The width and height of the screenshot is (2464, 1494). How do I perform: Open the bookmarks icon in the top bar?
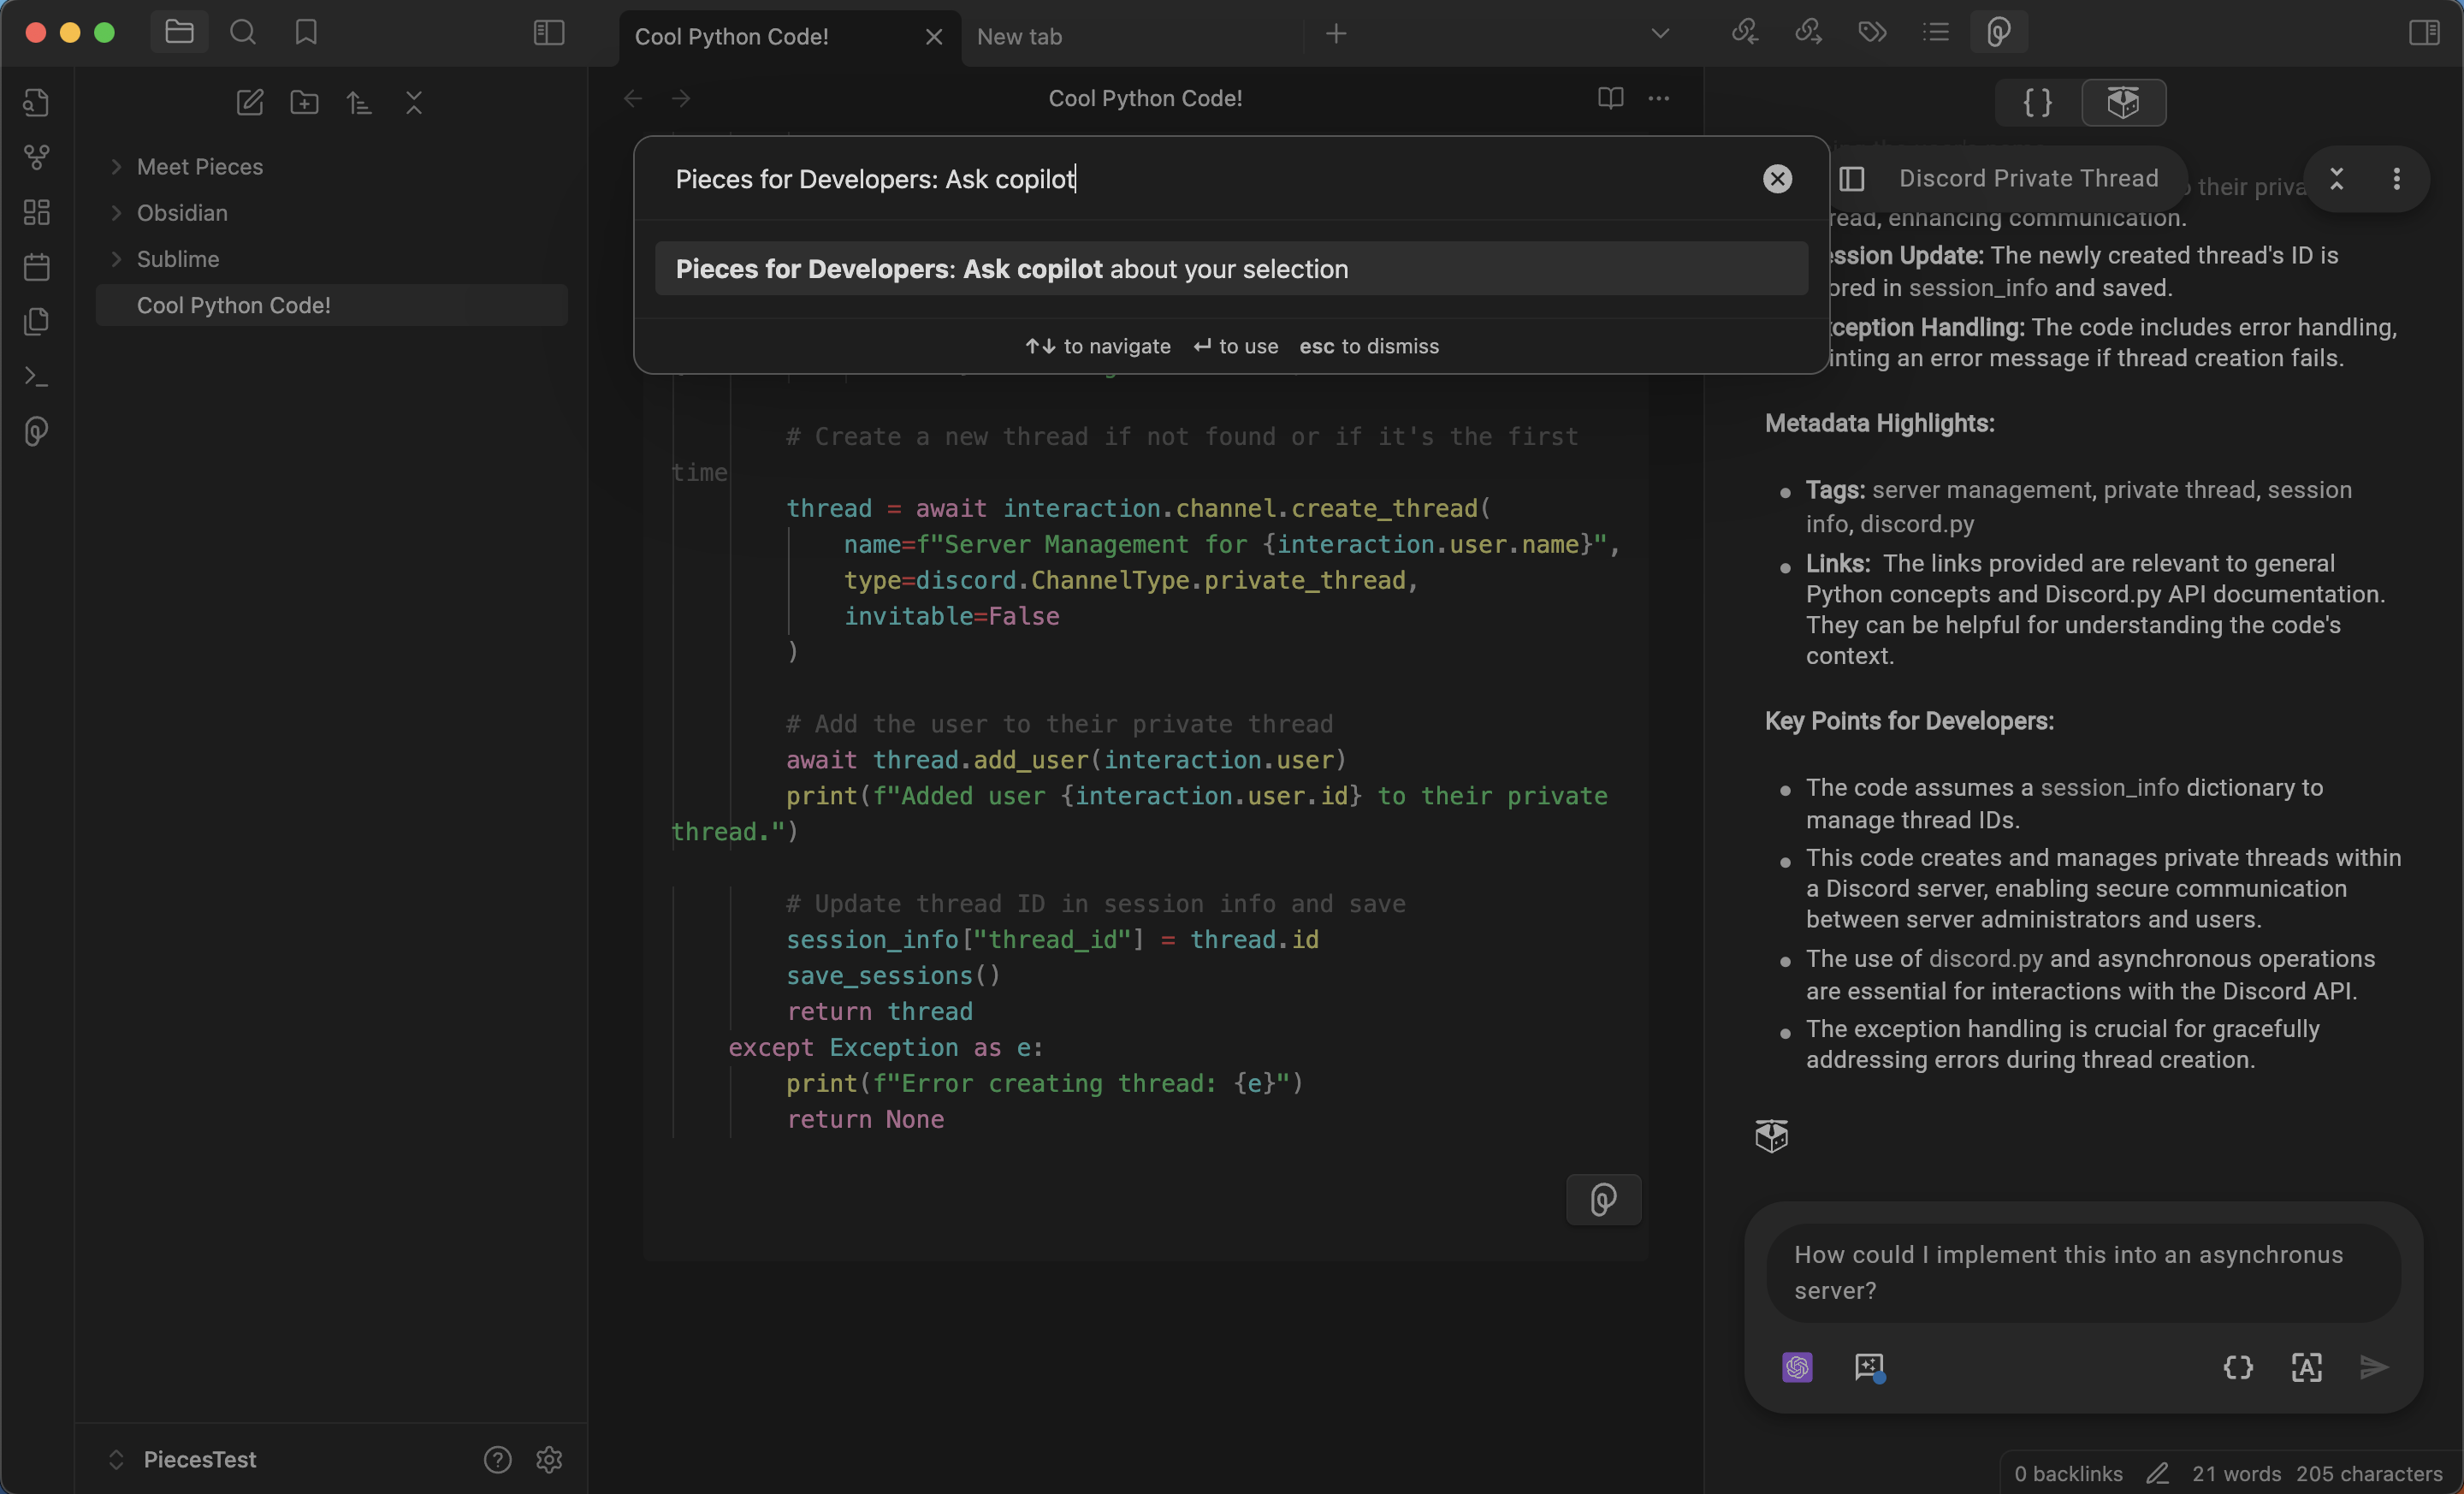(306, 32)
